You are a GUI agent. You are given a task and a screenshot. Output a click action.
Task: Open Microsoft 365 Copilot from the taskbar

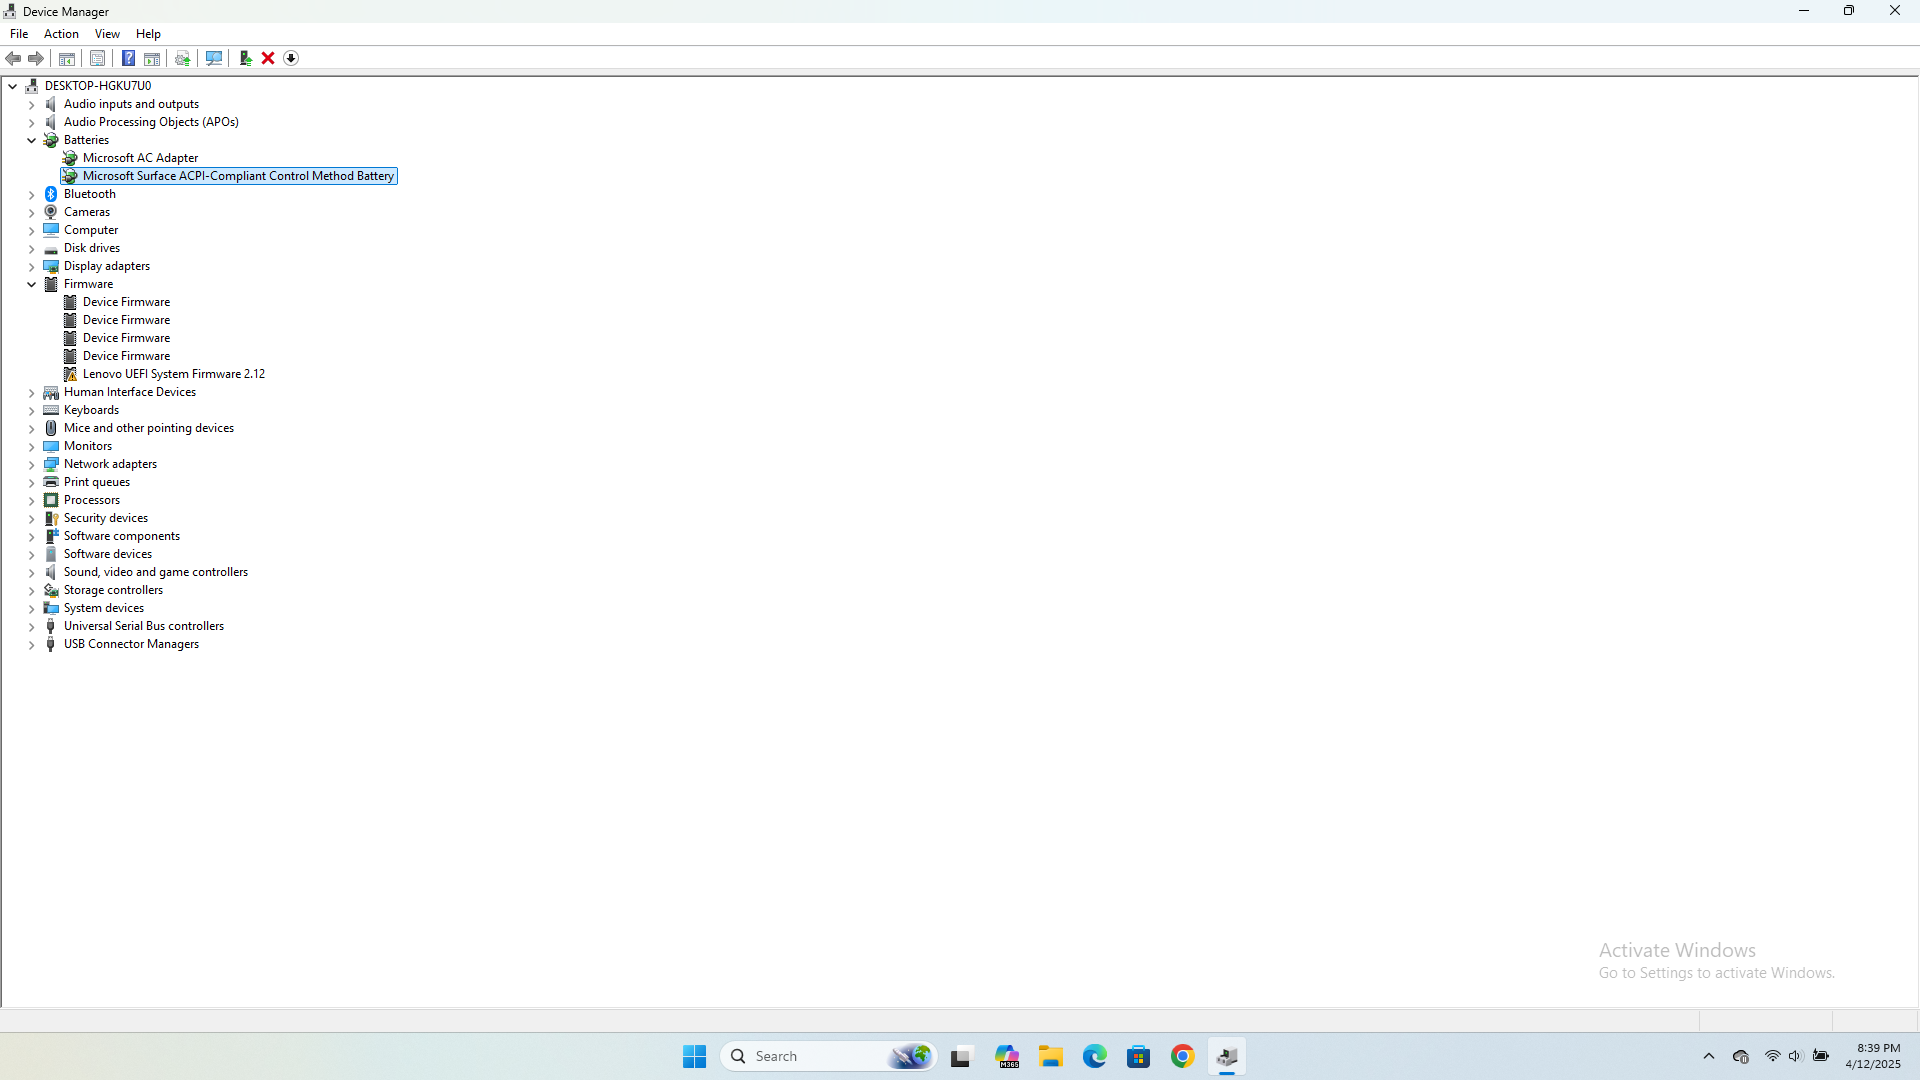tap(1006, 1056)
